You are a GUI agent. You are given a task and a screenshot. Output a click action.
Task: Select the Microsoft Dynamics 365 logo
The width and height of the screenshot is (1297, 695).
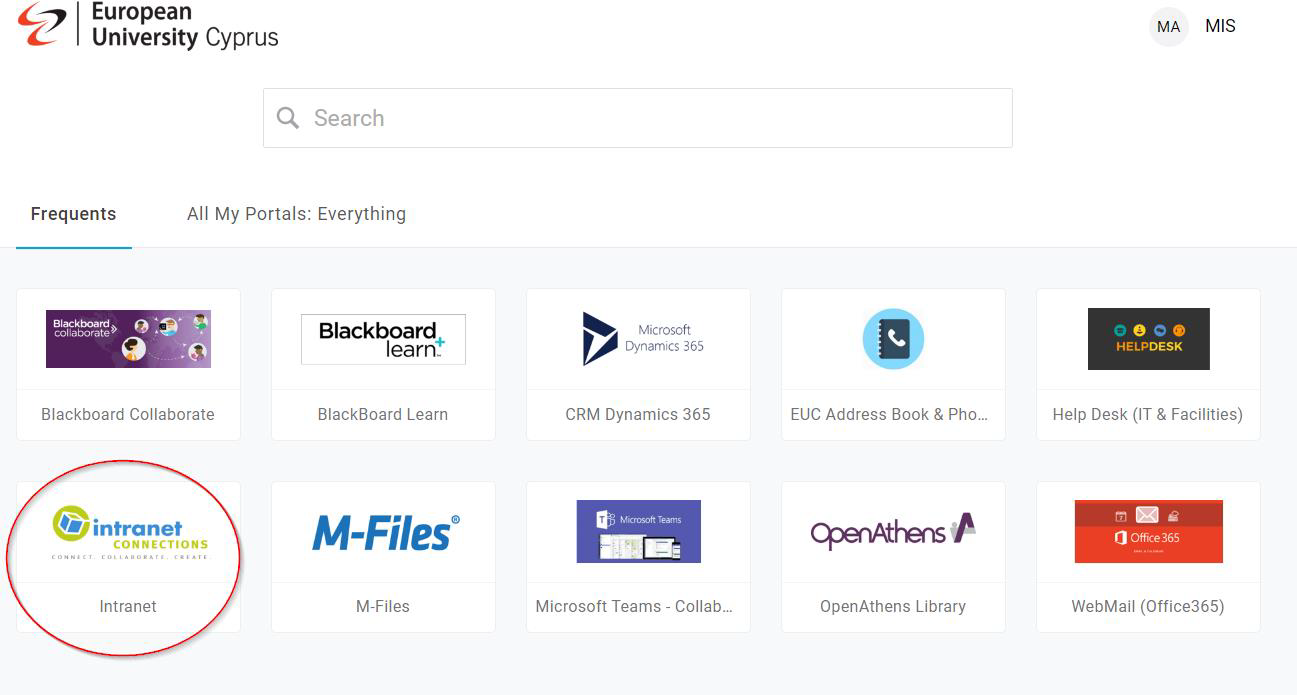tap(637, 339)
